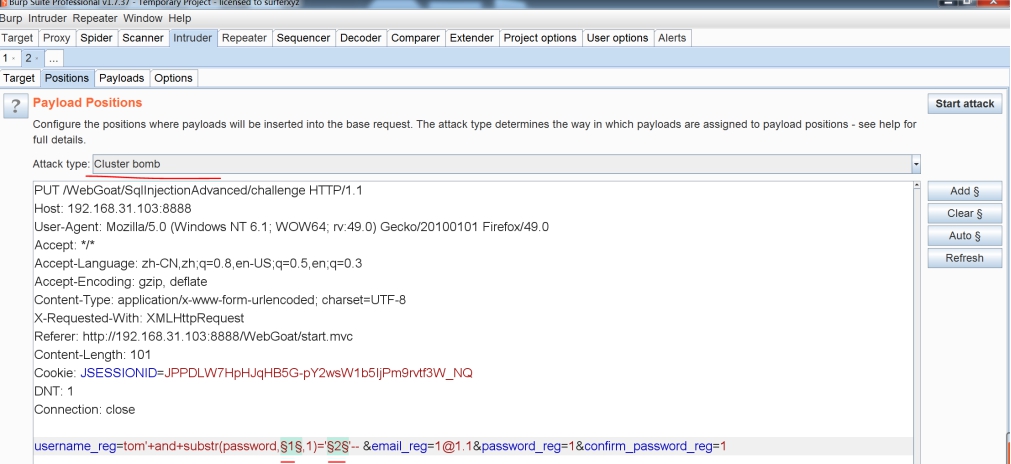Viewport: 1011px width, 464px height.
Task: Click the Refresh button
Action: [965, 258]
